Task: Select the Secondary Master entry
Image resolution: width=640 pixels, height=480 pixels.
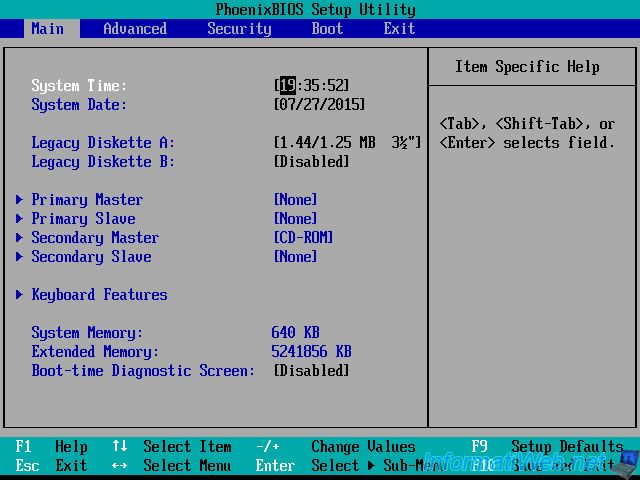Action: click(95, 238)
